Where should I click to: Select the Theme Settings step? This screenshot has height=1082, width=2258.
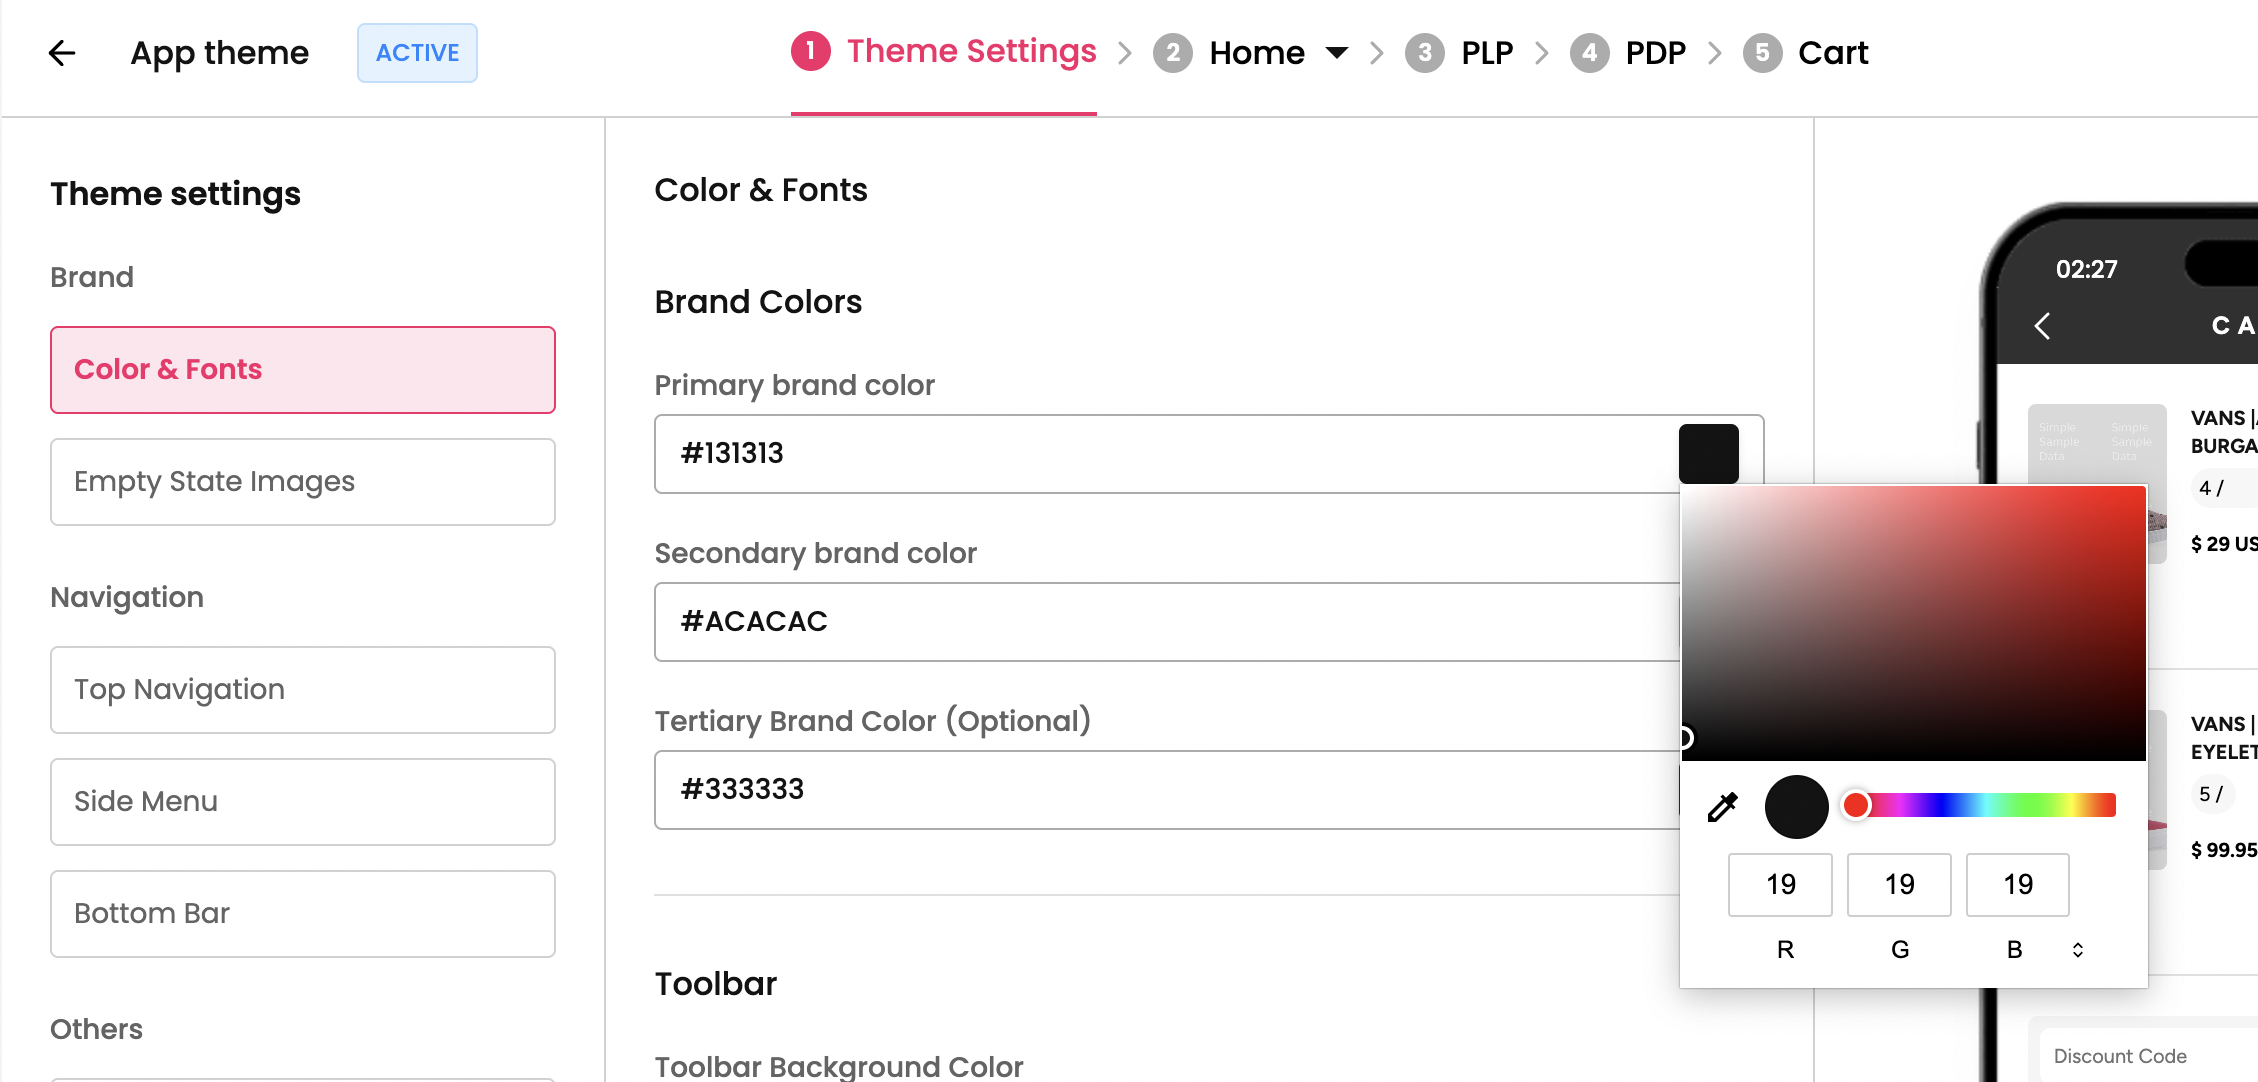[x=970, y=52]
